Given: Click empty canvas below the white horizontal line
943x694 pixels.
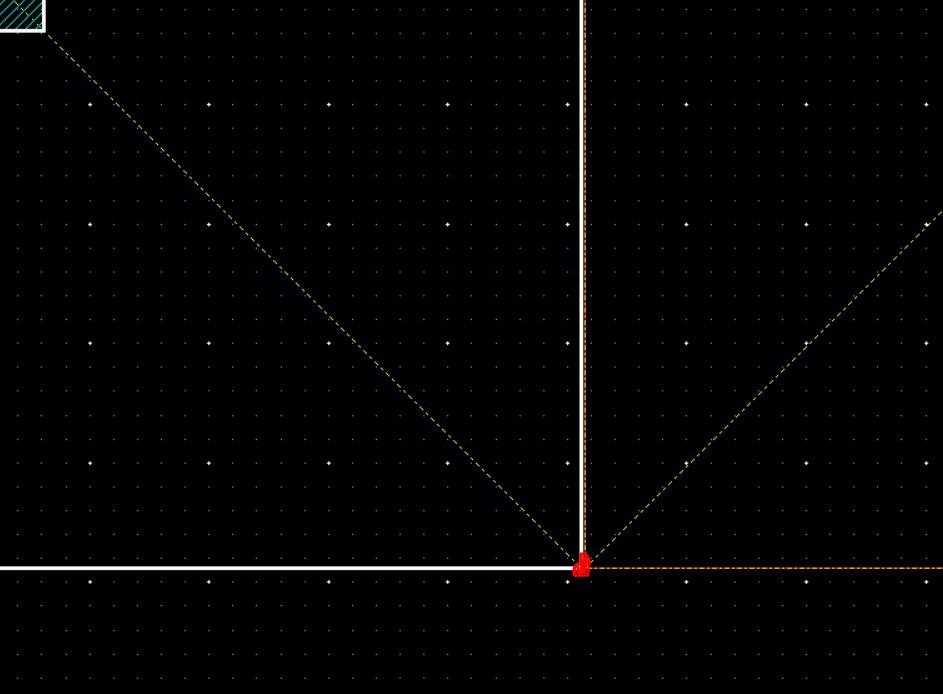Looking at the screenshot, I should pyautogui.click(x=300, y=640).
